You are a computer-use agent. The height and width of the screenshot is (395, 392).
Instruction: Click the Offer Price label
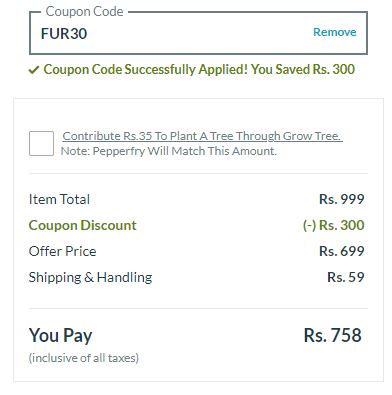click(62, 251)
